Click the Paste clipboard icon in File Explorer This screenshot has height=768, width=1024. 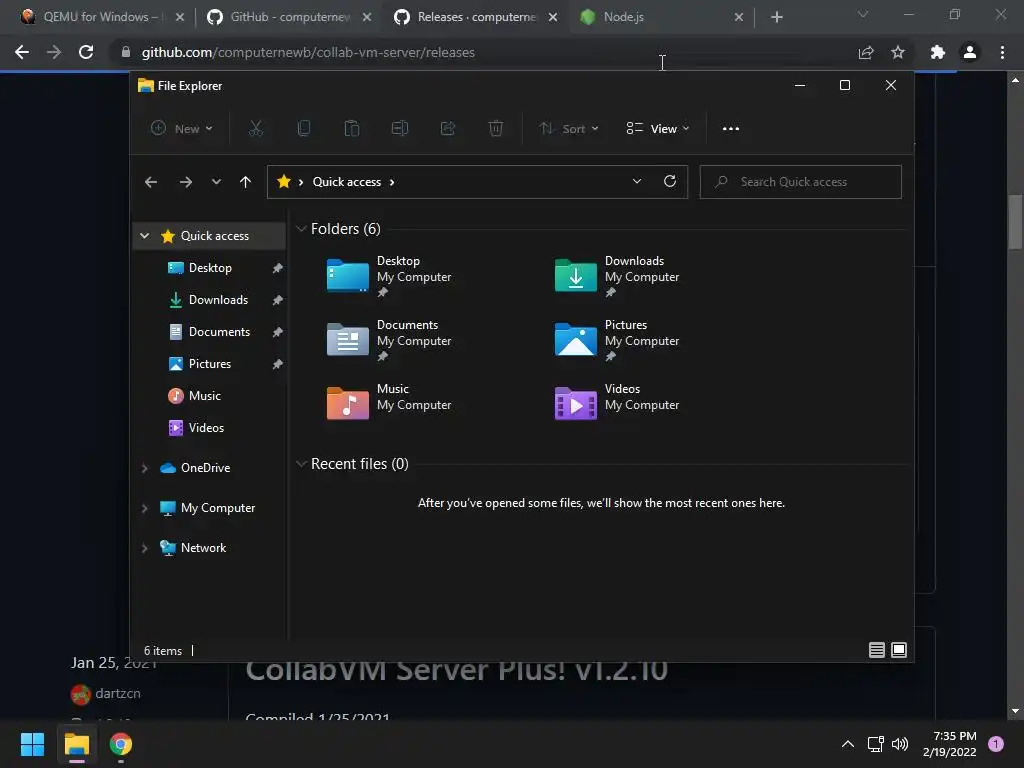pos(351,129)
